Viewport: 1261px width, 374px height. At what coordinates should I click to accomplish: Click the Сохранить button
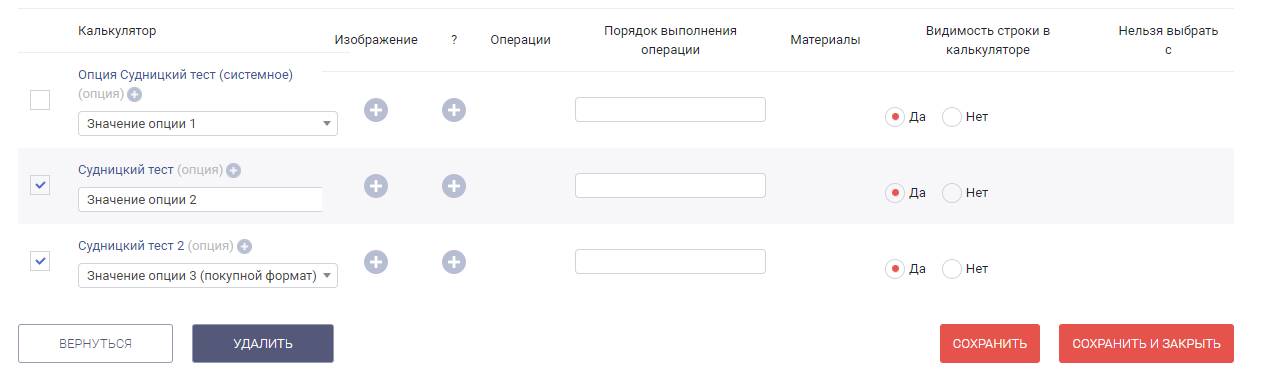(x=990, y=344)
